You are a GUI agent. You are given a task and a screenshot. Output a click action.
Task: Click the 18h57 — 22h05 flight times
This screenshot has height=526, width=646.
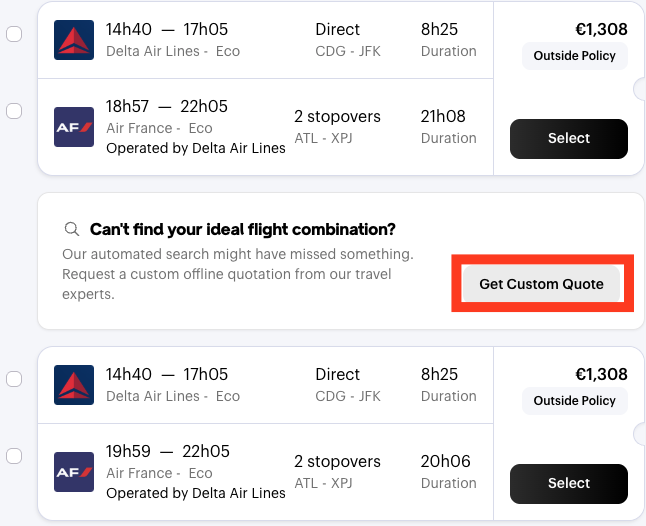(x=167, y=107)
